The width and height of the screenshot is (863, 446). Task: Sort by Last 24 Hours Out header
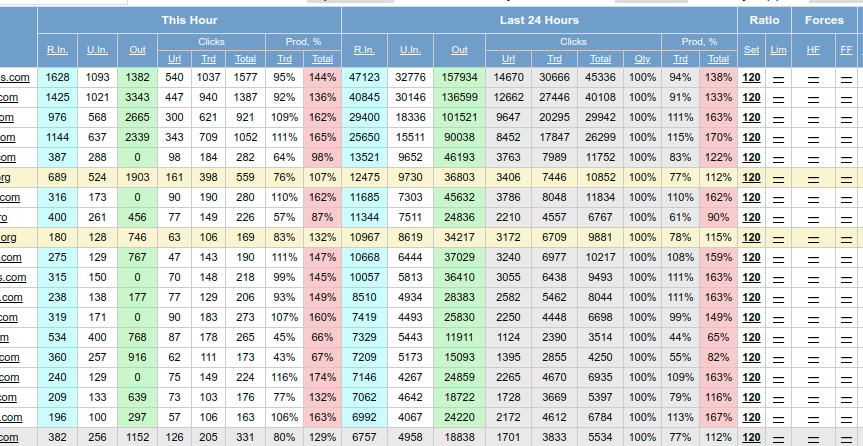coord(459,50)
